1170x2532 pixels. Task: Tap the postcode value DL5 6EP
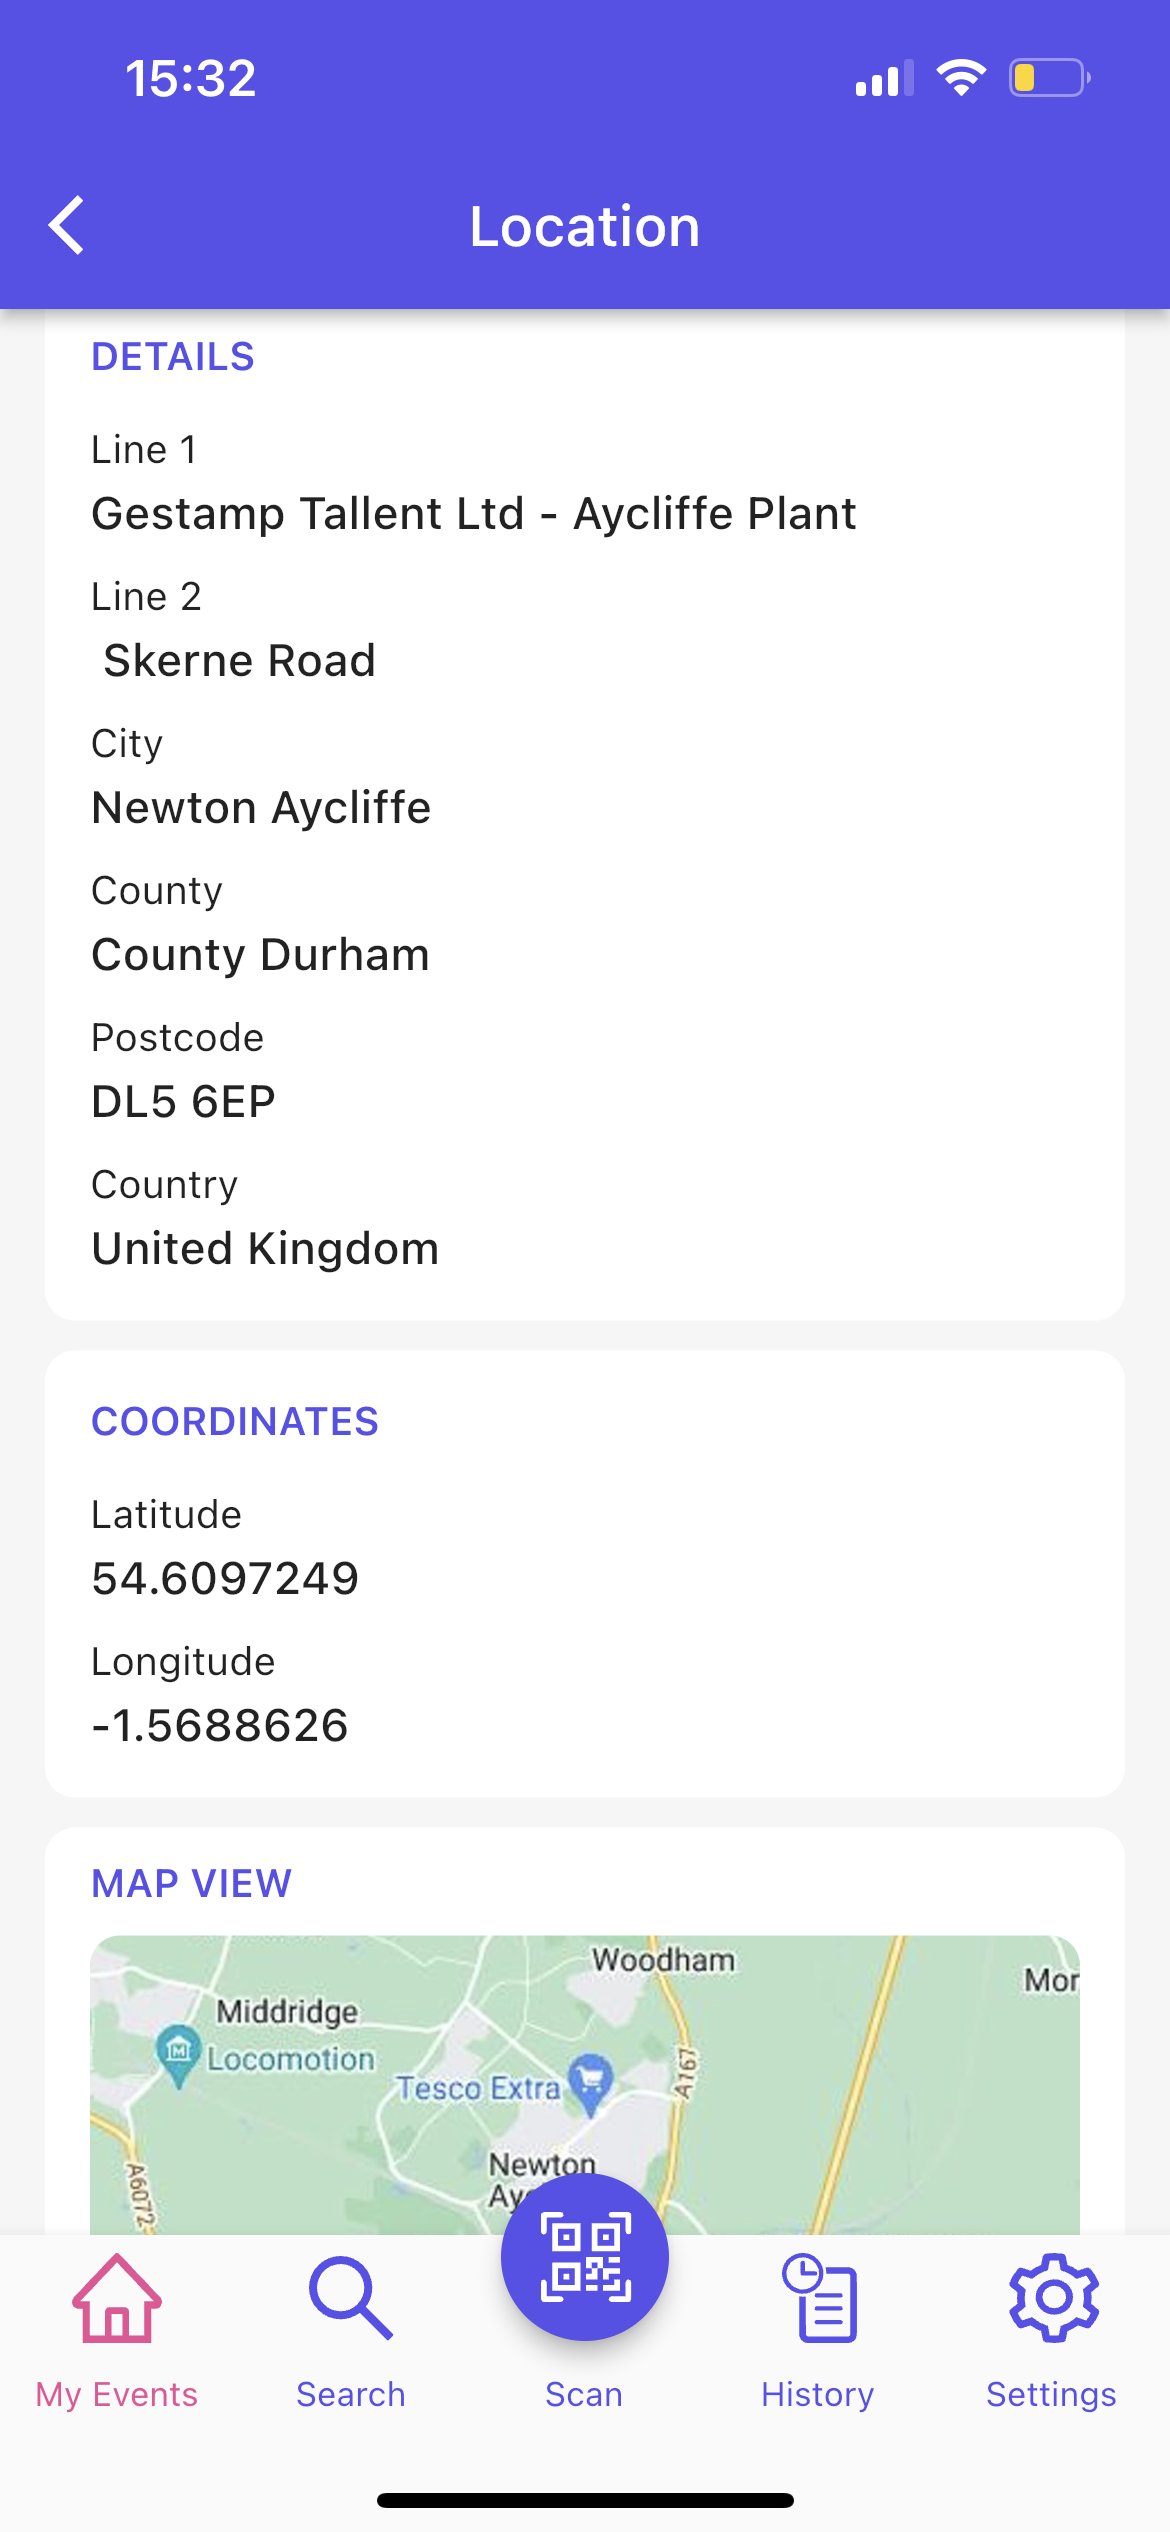(x=184, y=1102)
